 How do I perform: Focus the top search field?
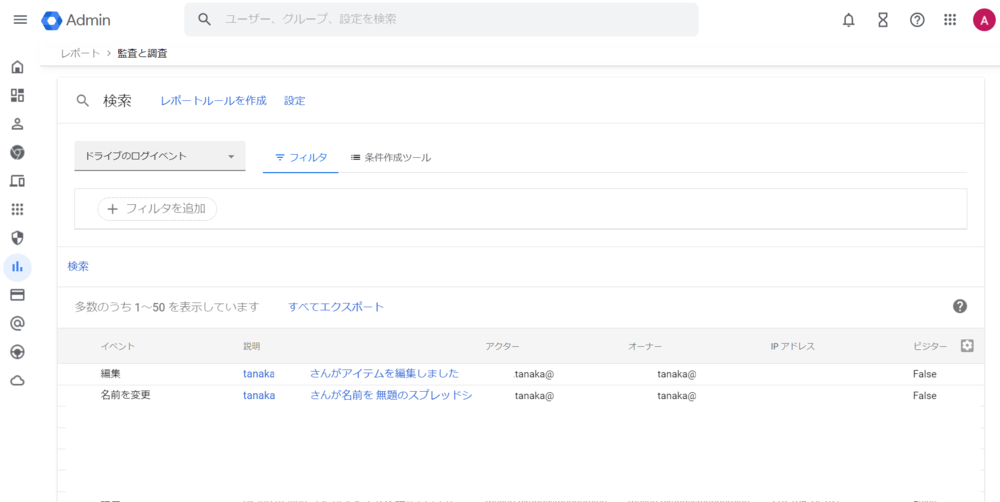(x=440, y=20)
